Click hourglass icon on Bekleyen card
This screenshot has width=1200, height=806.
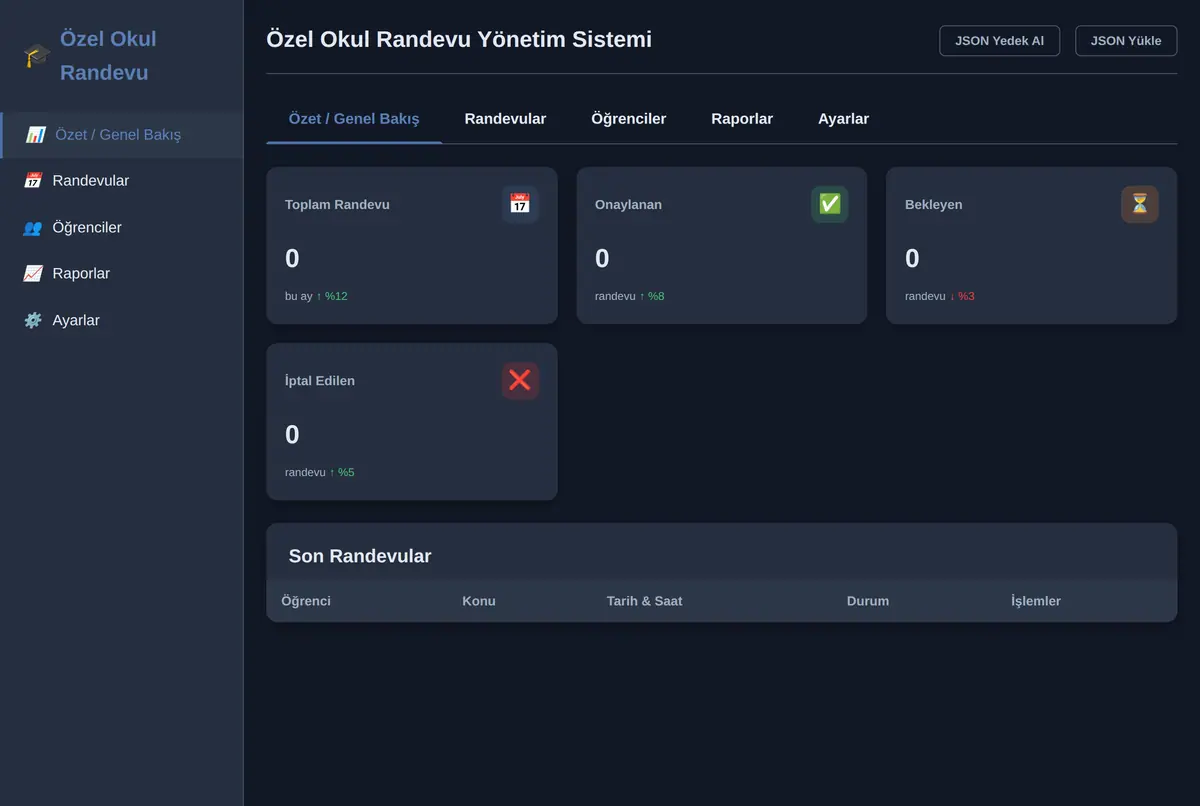click(x=1140, y=204)
